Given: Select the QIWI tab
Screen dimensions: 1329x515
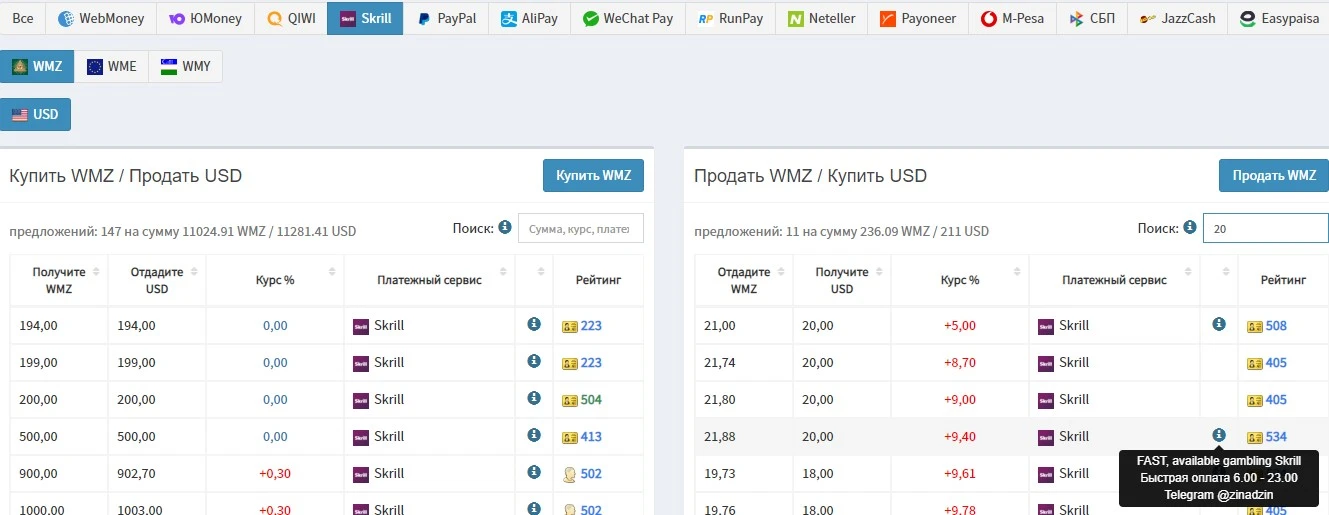Looking at the screenshot, I should tap(290, 18).
